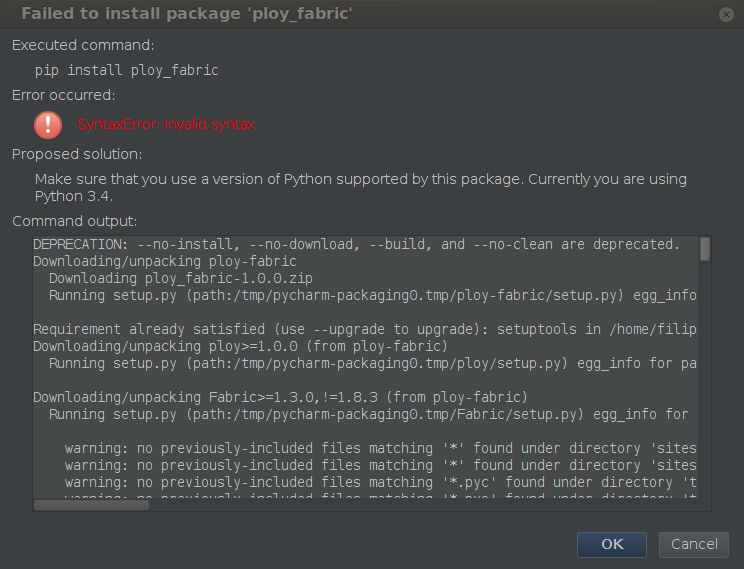Click the dialog title 'Failed to install package'
The image size is (744, 569).
tap(186, 14)
